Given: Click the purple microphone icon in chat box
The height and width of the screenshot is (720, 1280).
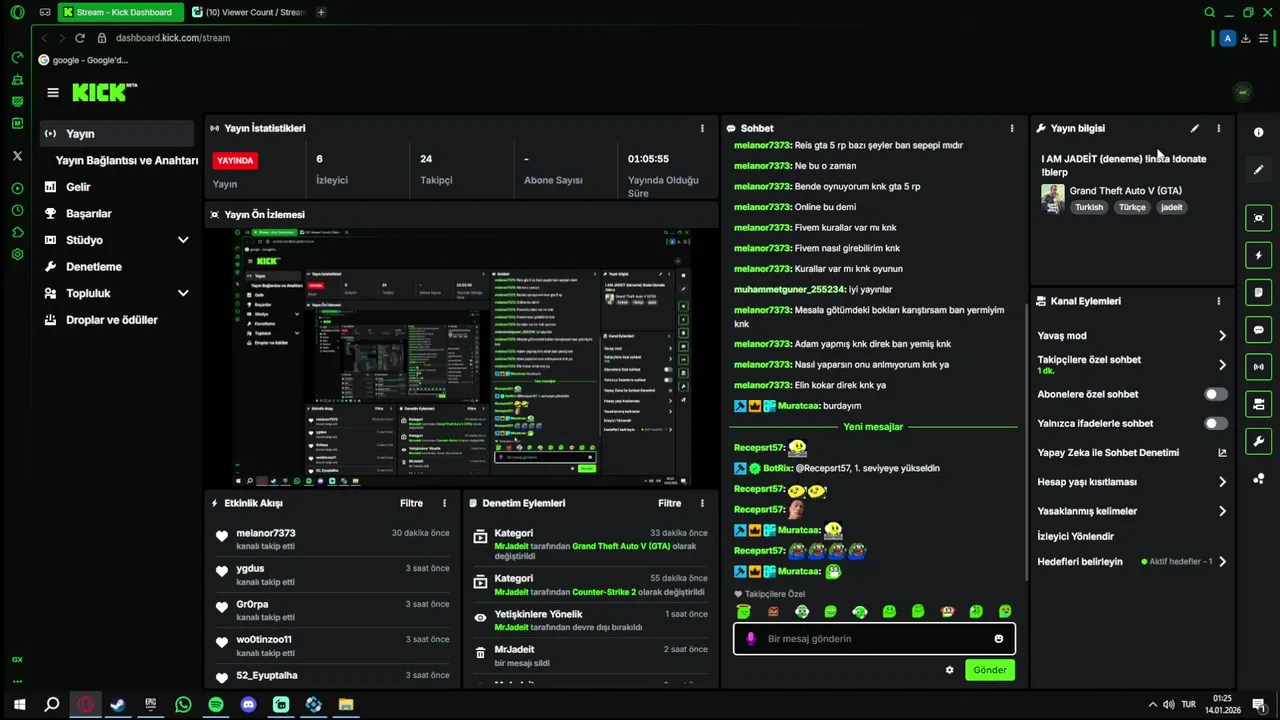Looking at the screenshot, I should (751, 638).
